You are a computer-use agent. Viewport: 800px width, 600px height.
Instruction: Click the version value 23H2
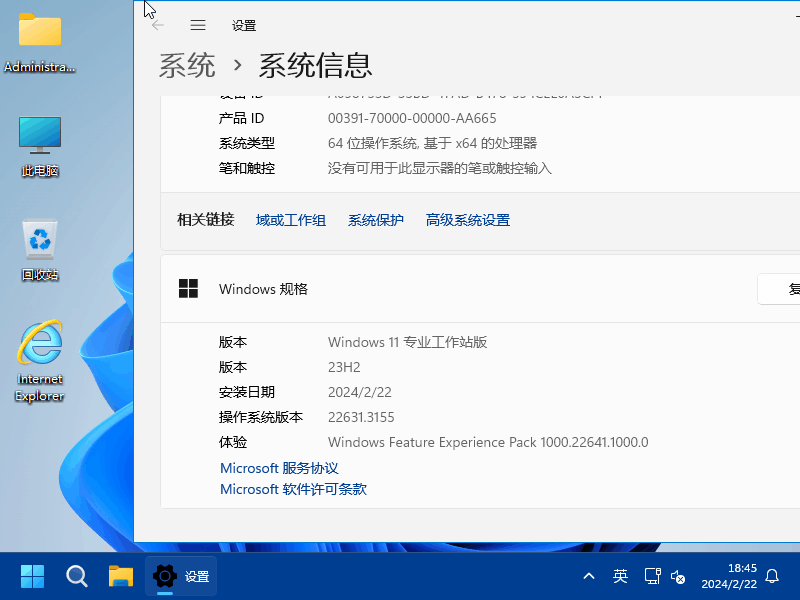click(344, 367)
